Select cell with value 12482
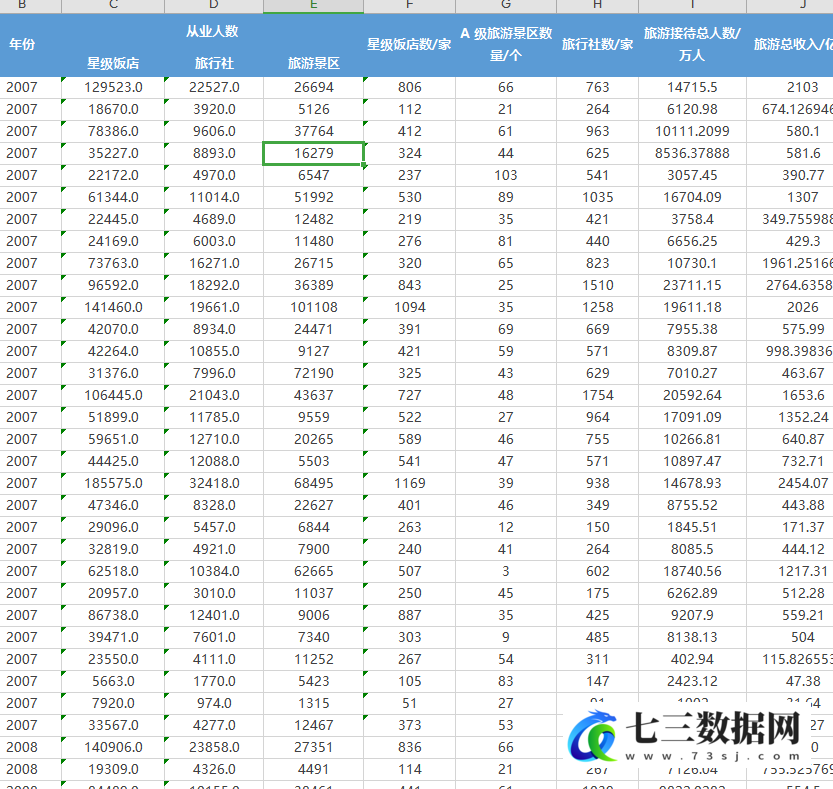The image size is (833, 789). point(313,219)
